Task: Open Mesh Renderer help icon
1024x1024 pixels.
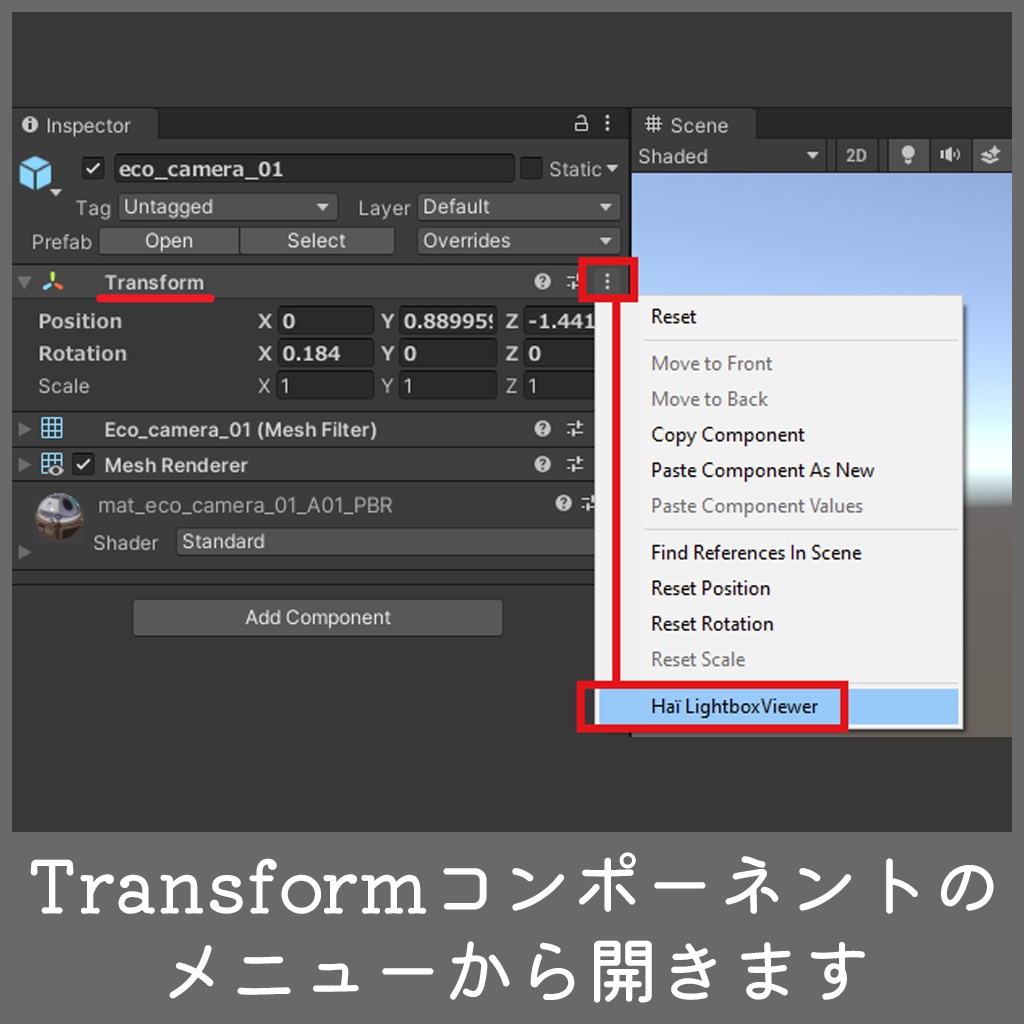Action: (542, 464)
